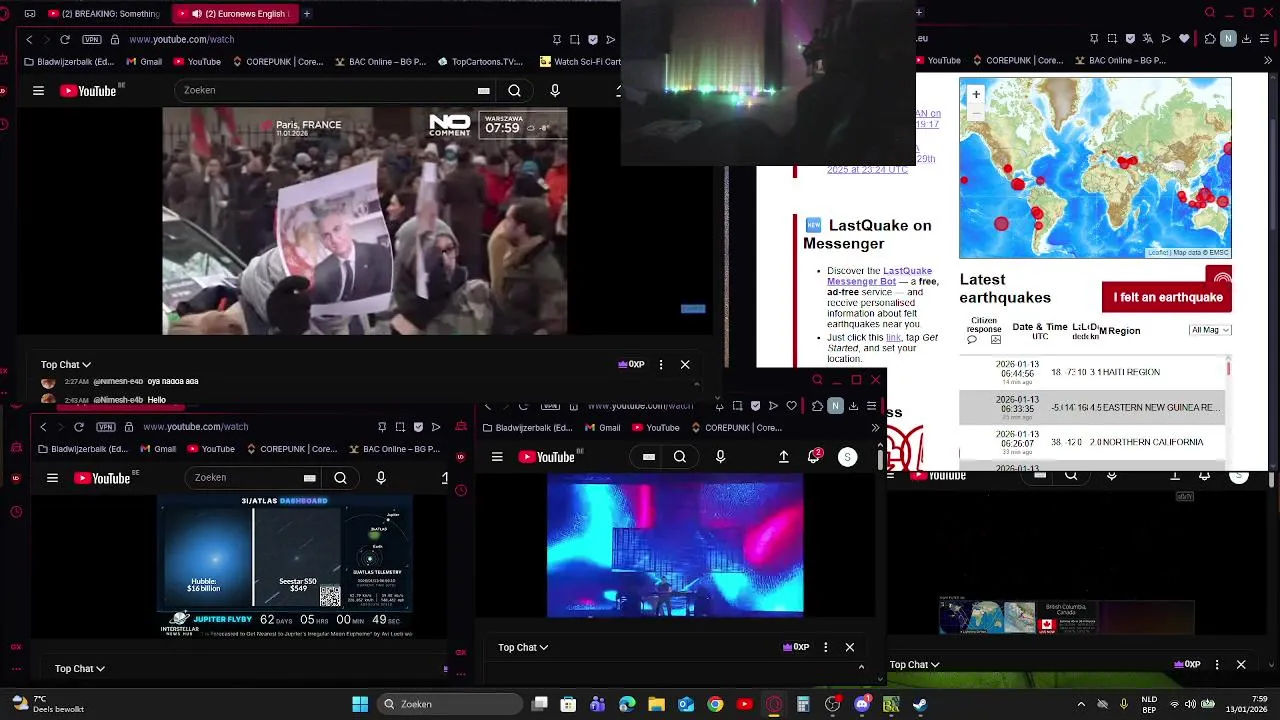1280x720 pixels.
Task: Close the chat panel under Euronews video
Action: tap(685, 365)
